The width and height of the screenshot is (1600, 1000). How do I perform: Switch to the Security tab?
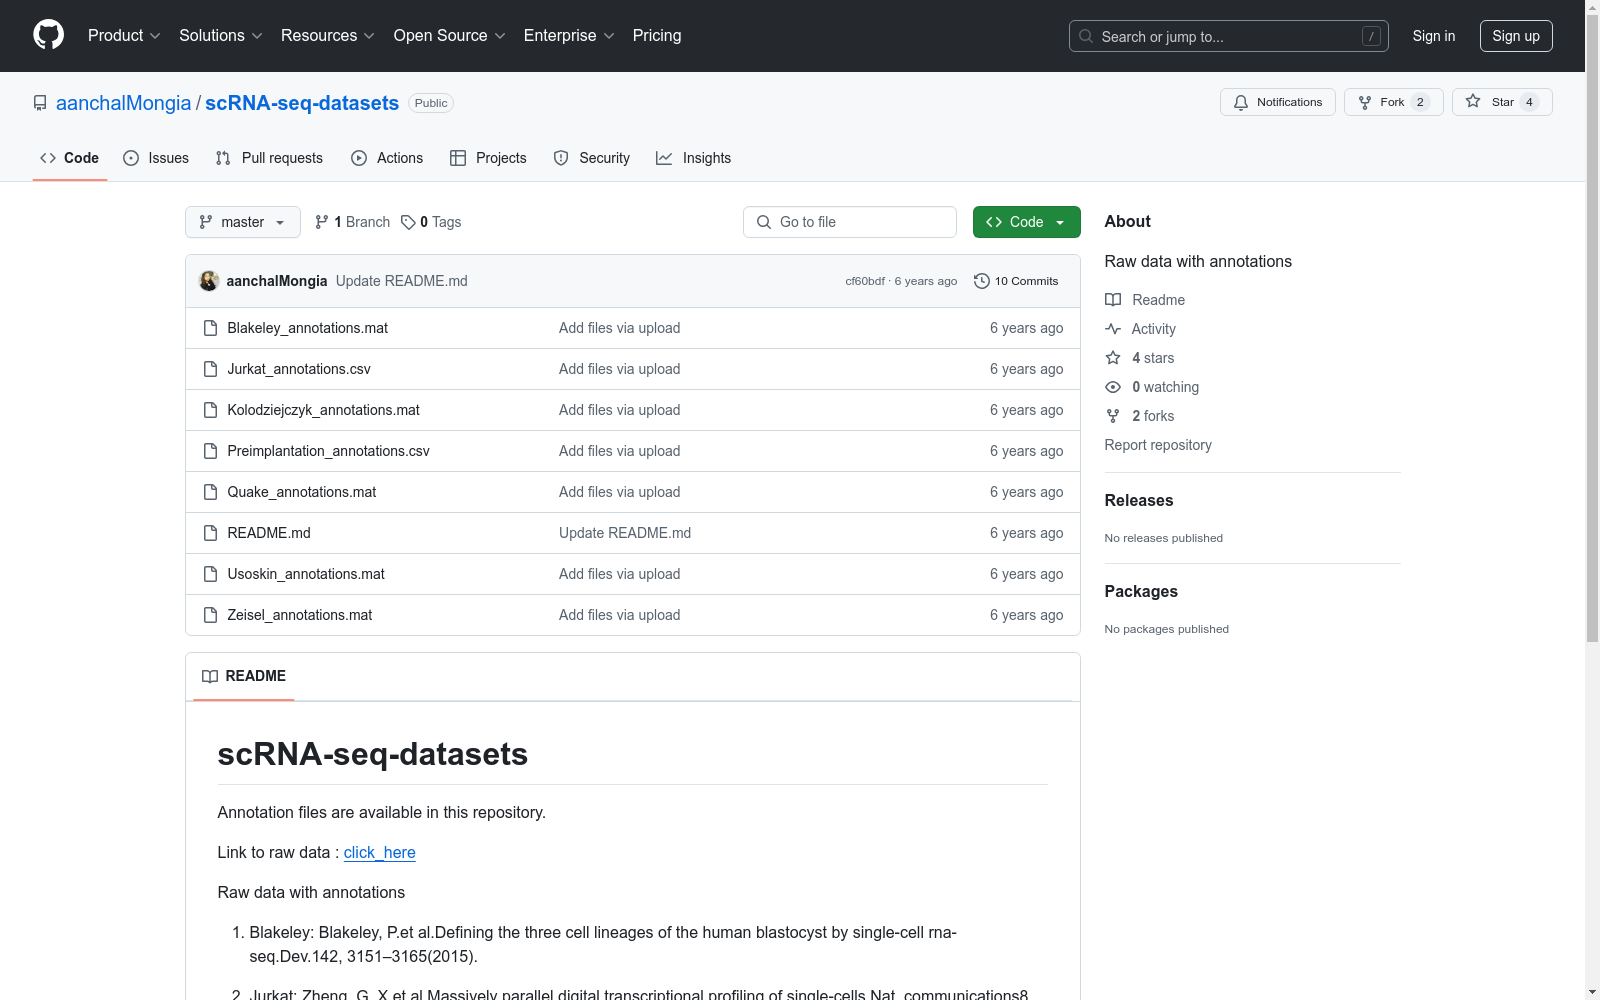[x=592, y=158]
